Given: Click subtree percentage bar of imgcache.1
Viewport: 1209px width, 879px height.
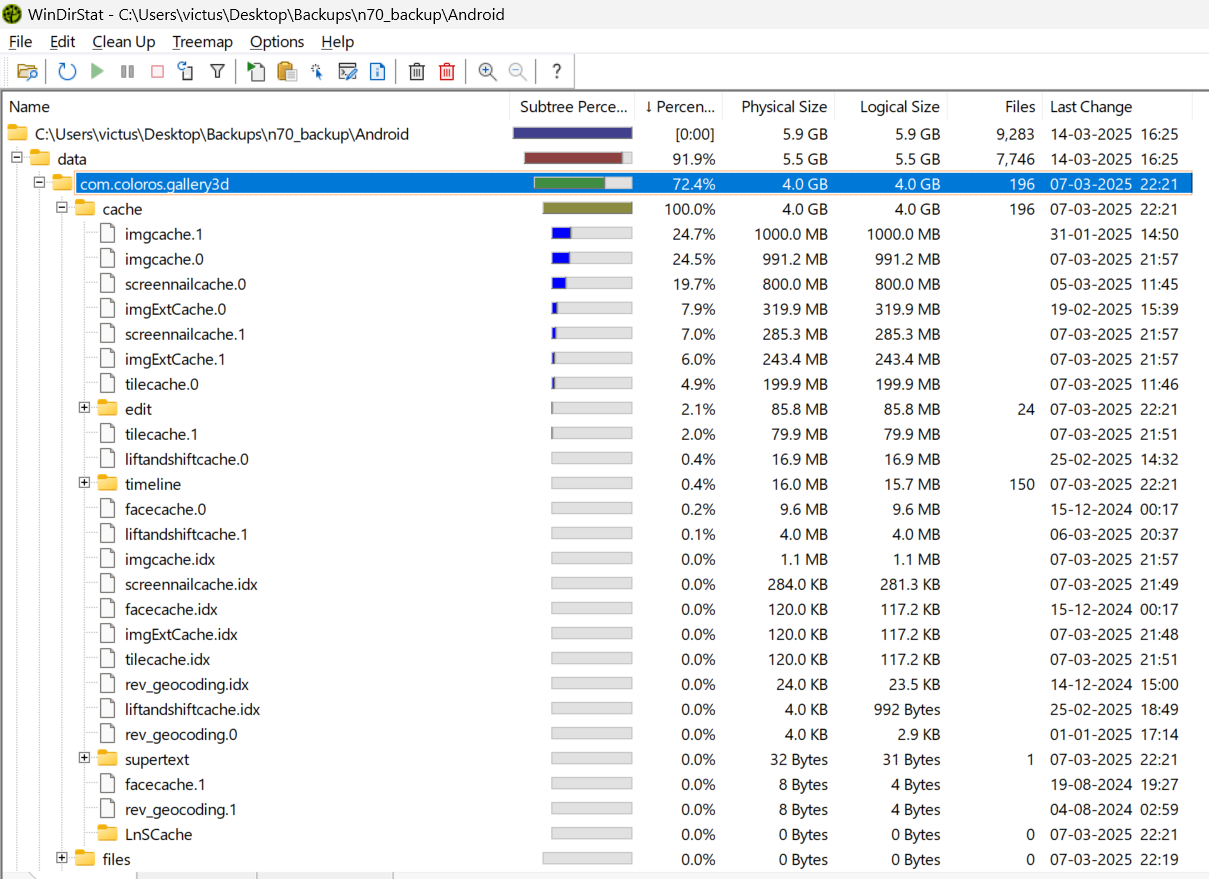Looking at the screenshot, I should [x=591, y=234].
